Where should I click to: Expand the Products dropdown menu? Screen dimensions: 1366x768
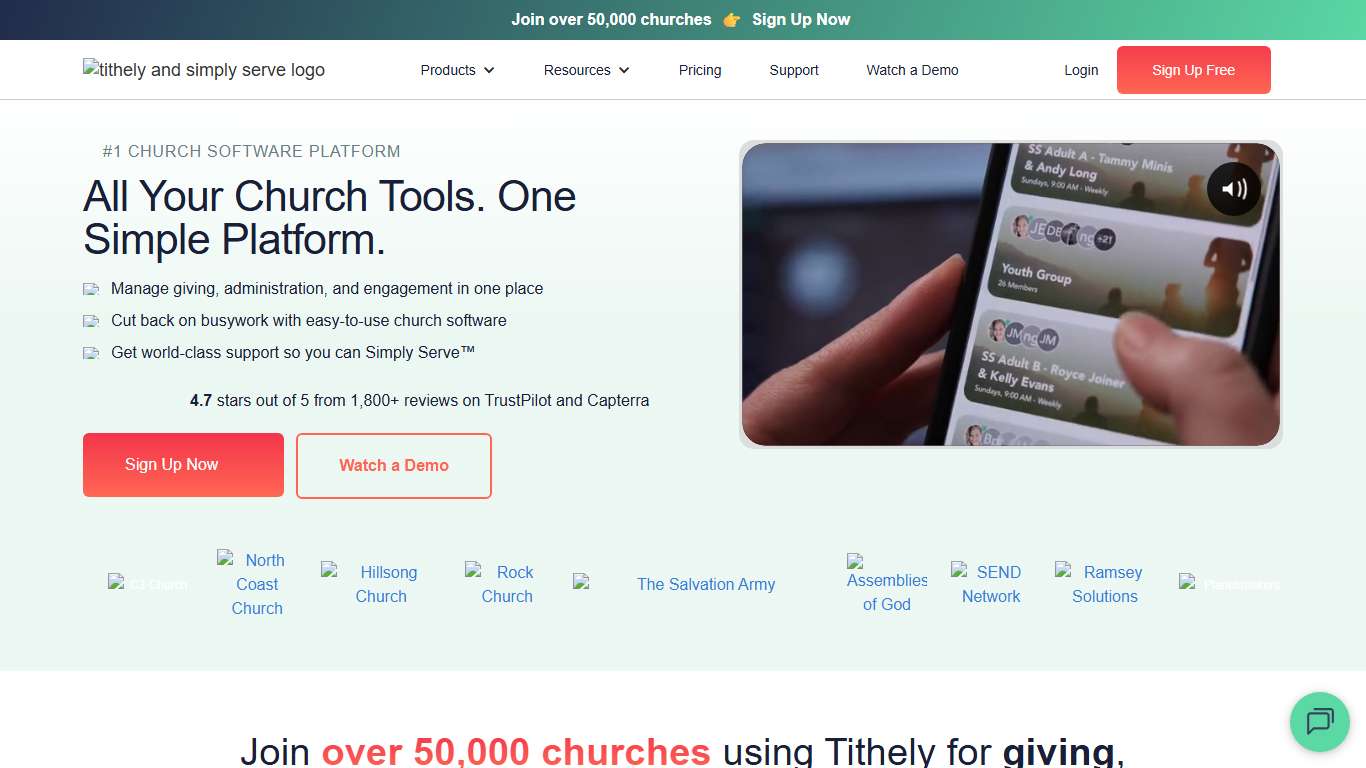pos(456,70)
